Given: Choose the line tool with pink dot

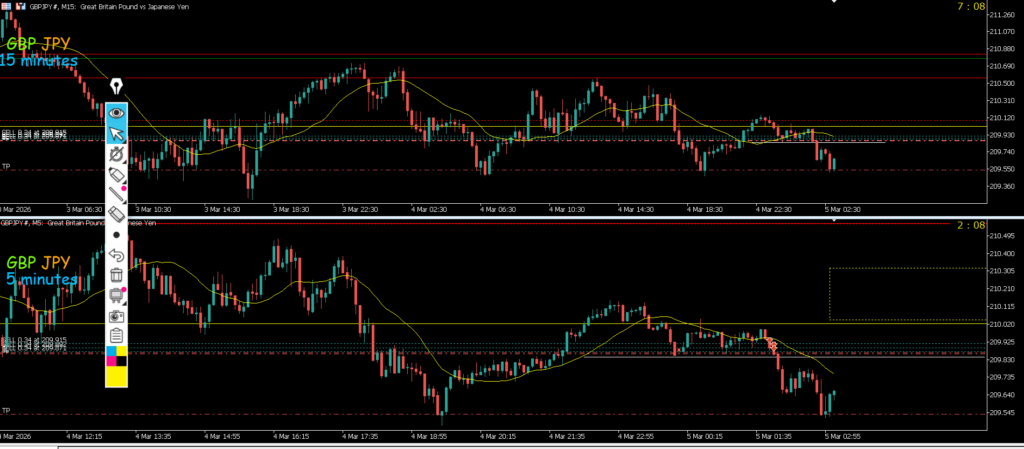Looking at the screenshot, I should (117, 194).
